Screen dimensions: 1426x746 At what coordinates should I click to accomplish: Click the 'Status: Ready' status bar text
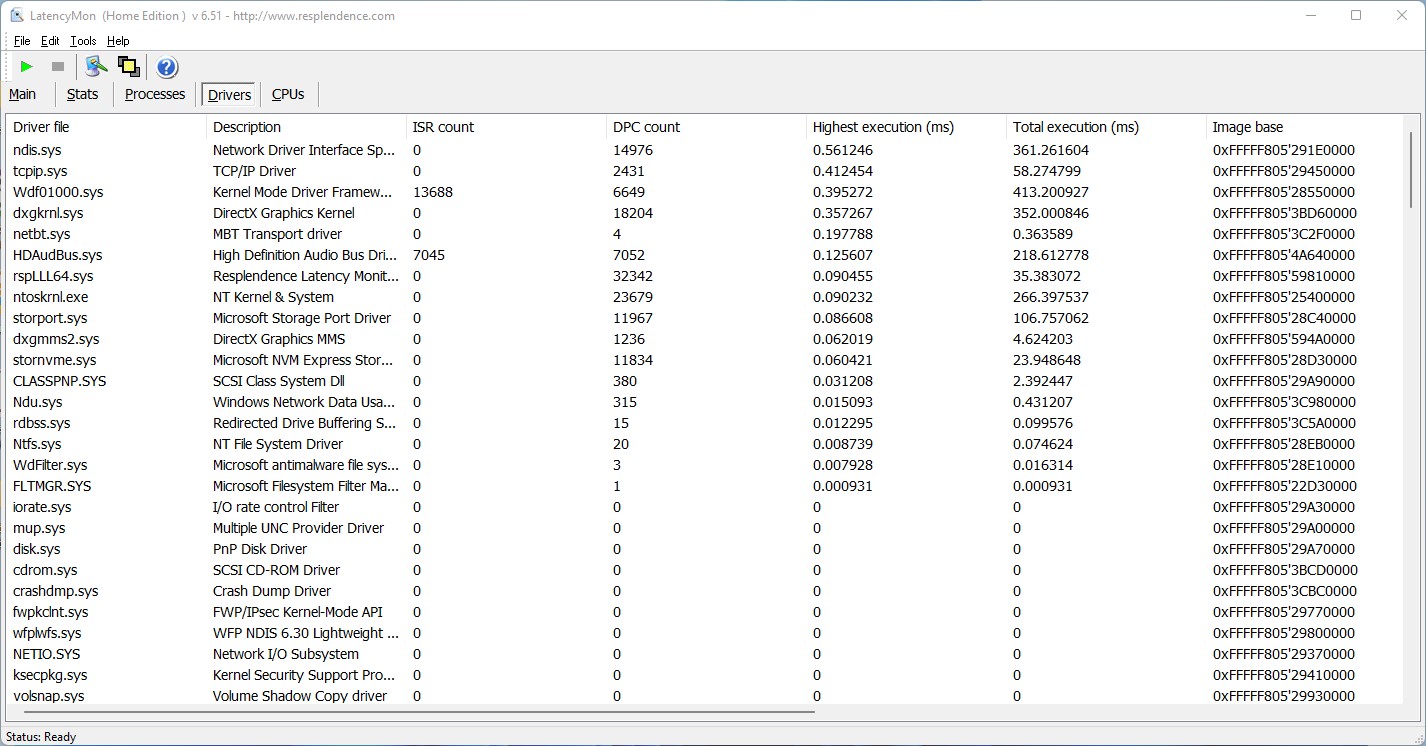[41, 737]
